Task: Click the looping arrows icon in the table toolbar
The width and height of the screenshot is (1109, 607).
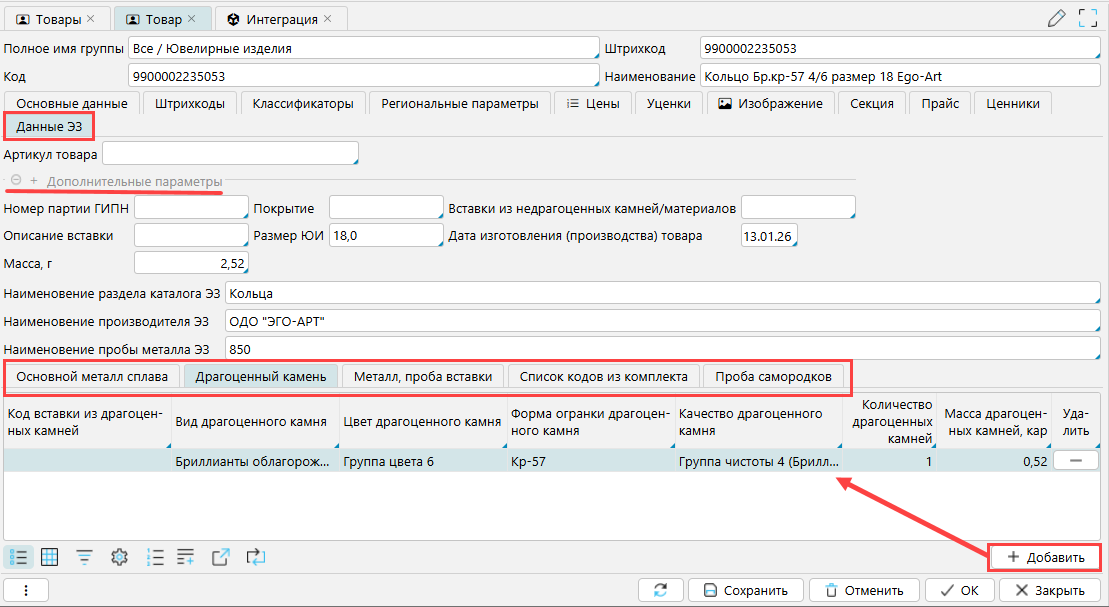Action: pyautogui.click(x=255, y=557)
